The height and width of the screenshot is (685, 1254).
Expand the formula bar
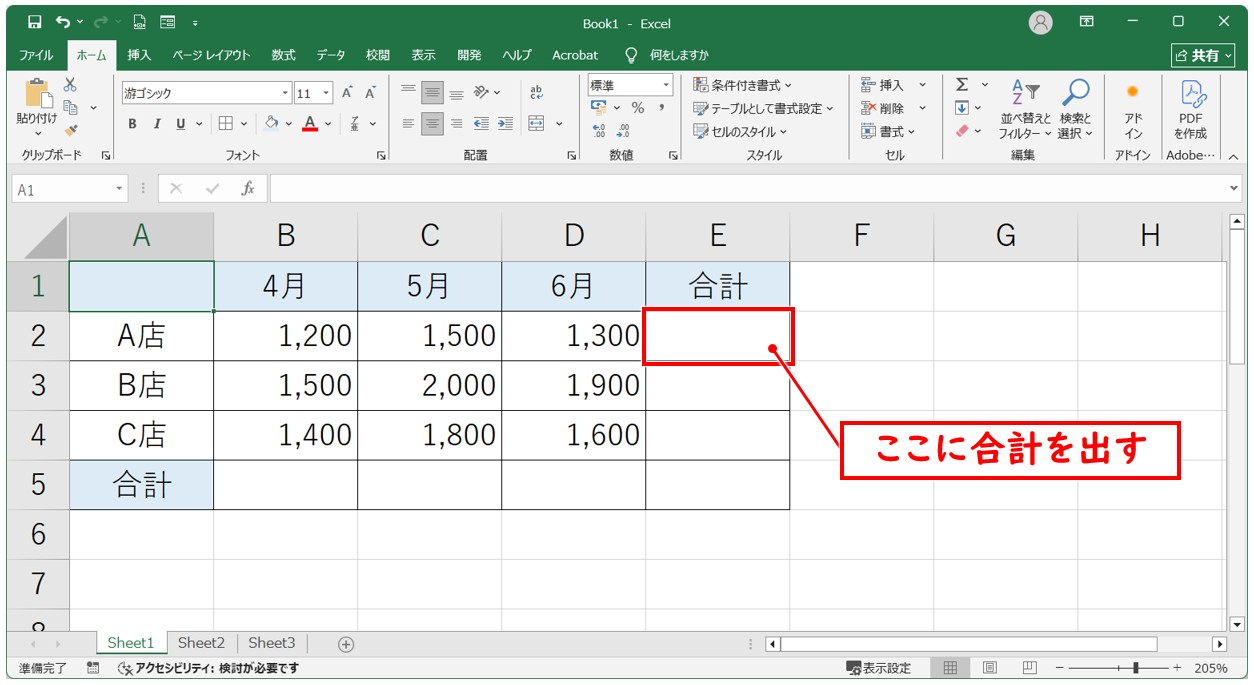[1234, 188]
